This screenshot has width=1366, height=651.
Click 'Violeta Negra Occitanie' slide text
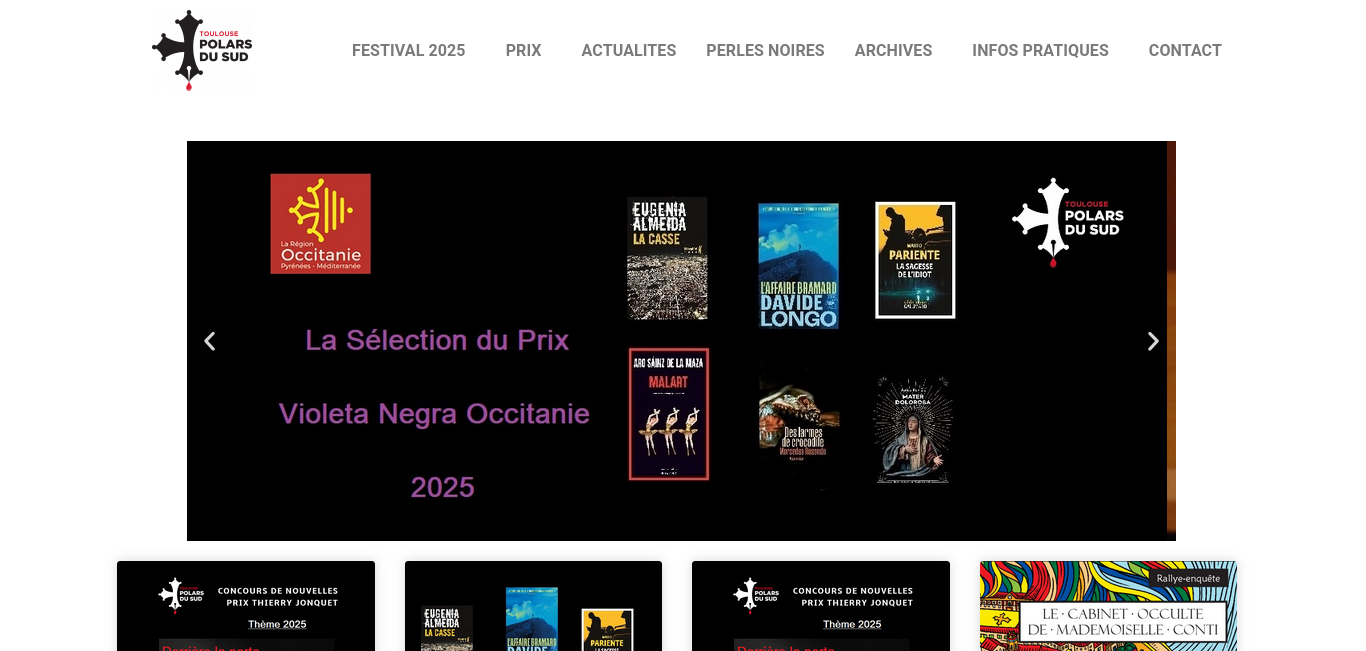tap(434, 414)
